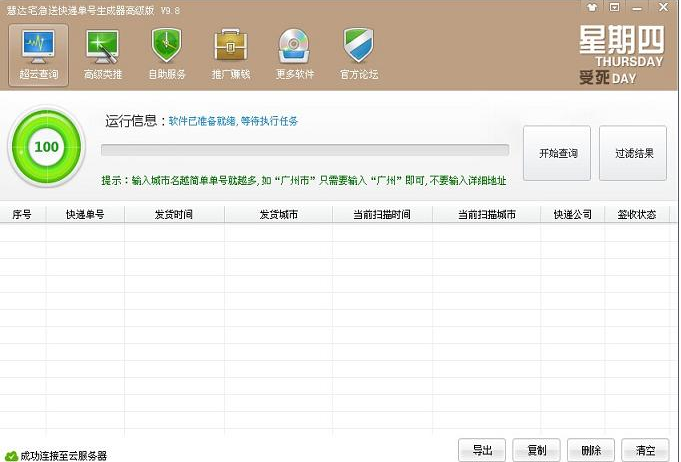Click the 过滤结果 button

point(633,153)
